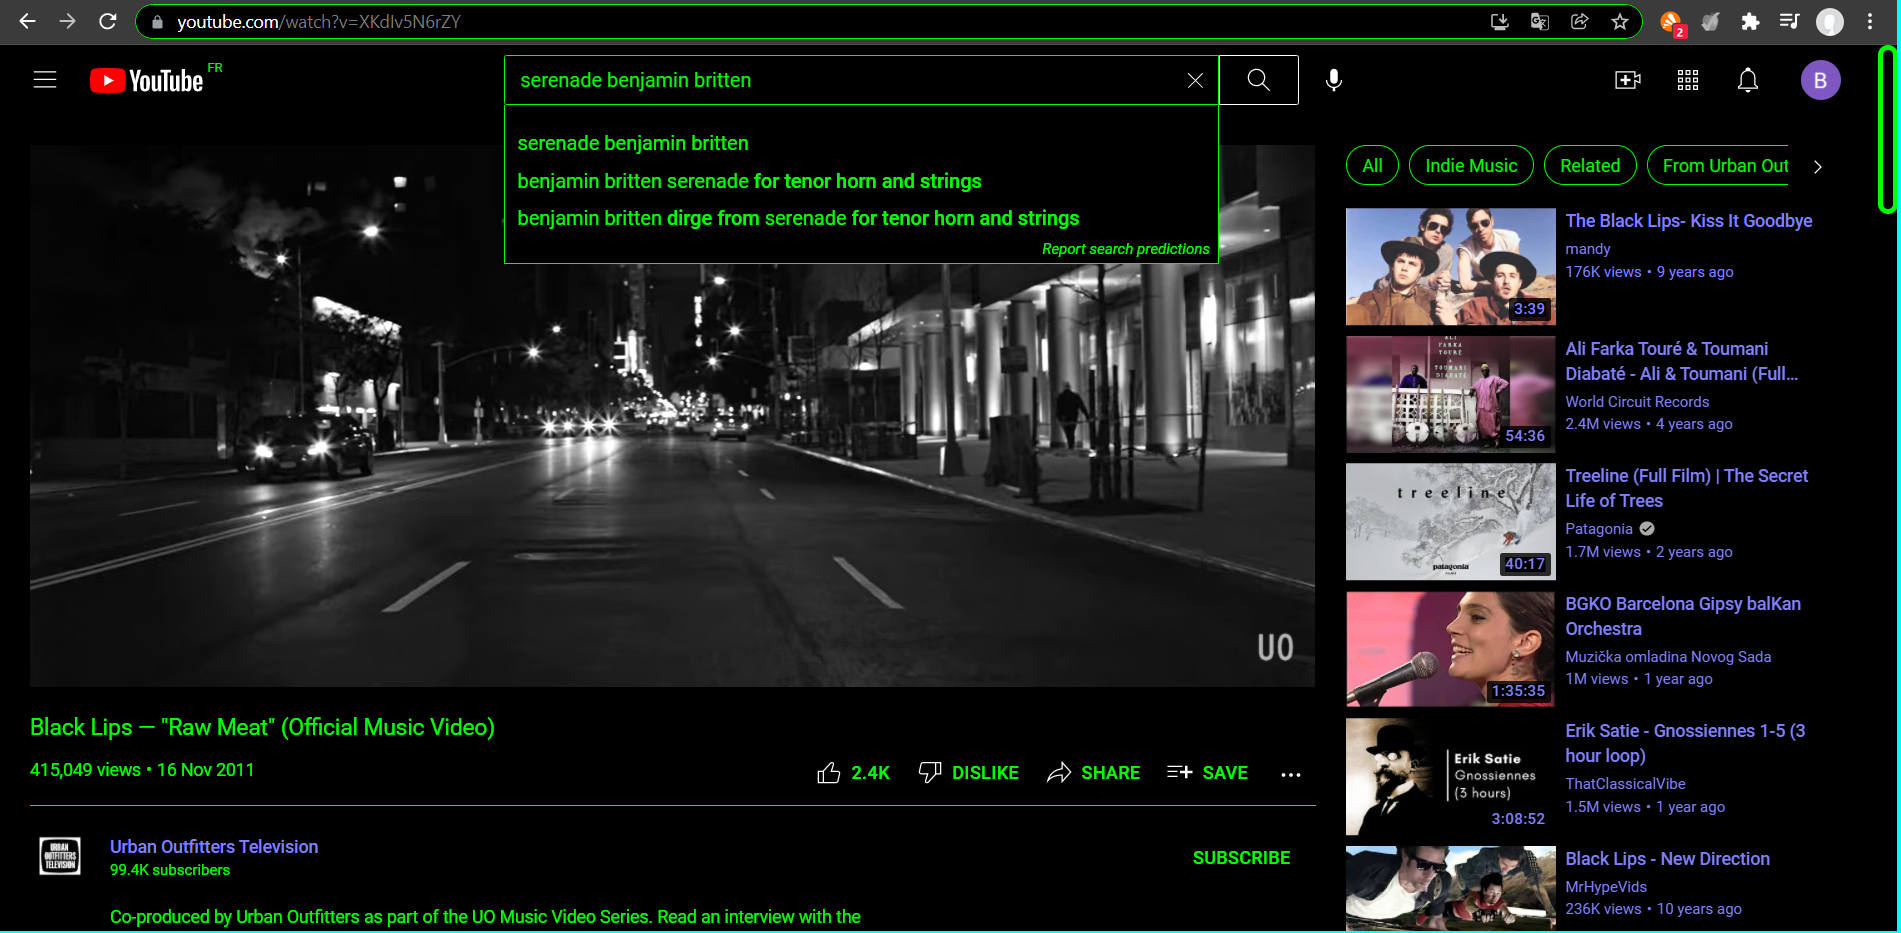The height and width of the screenshot is (933, 1901).
Task: Submit search with magnifier button
Action: 1259,80
